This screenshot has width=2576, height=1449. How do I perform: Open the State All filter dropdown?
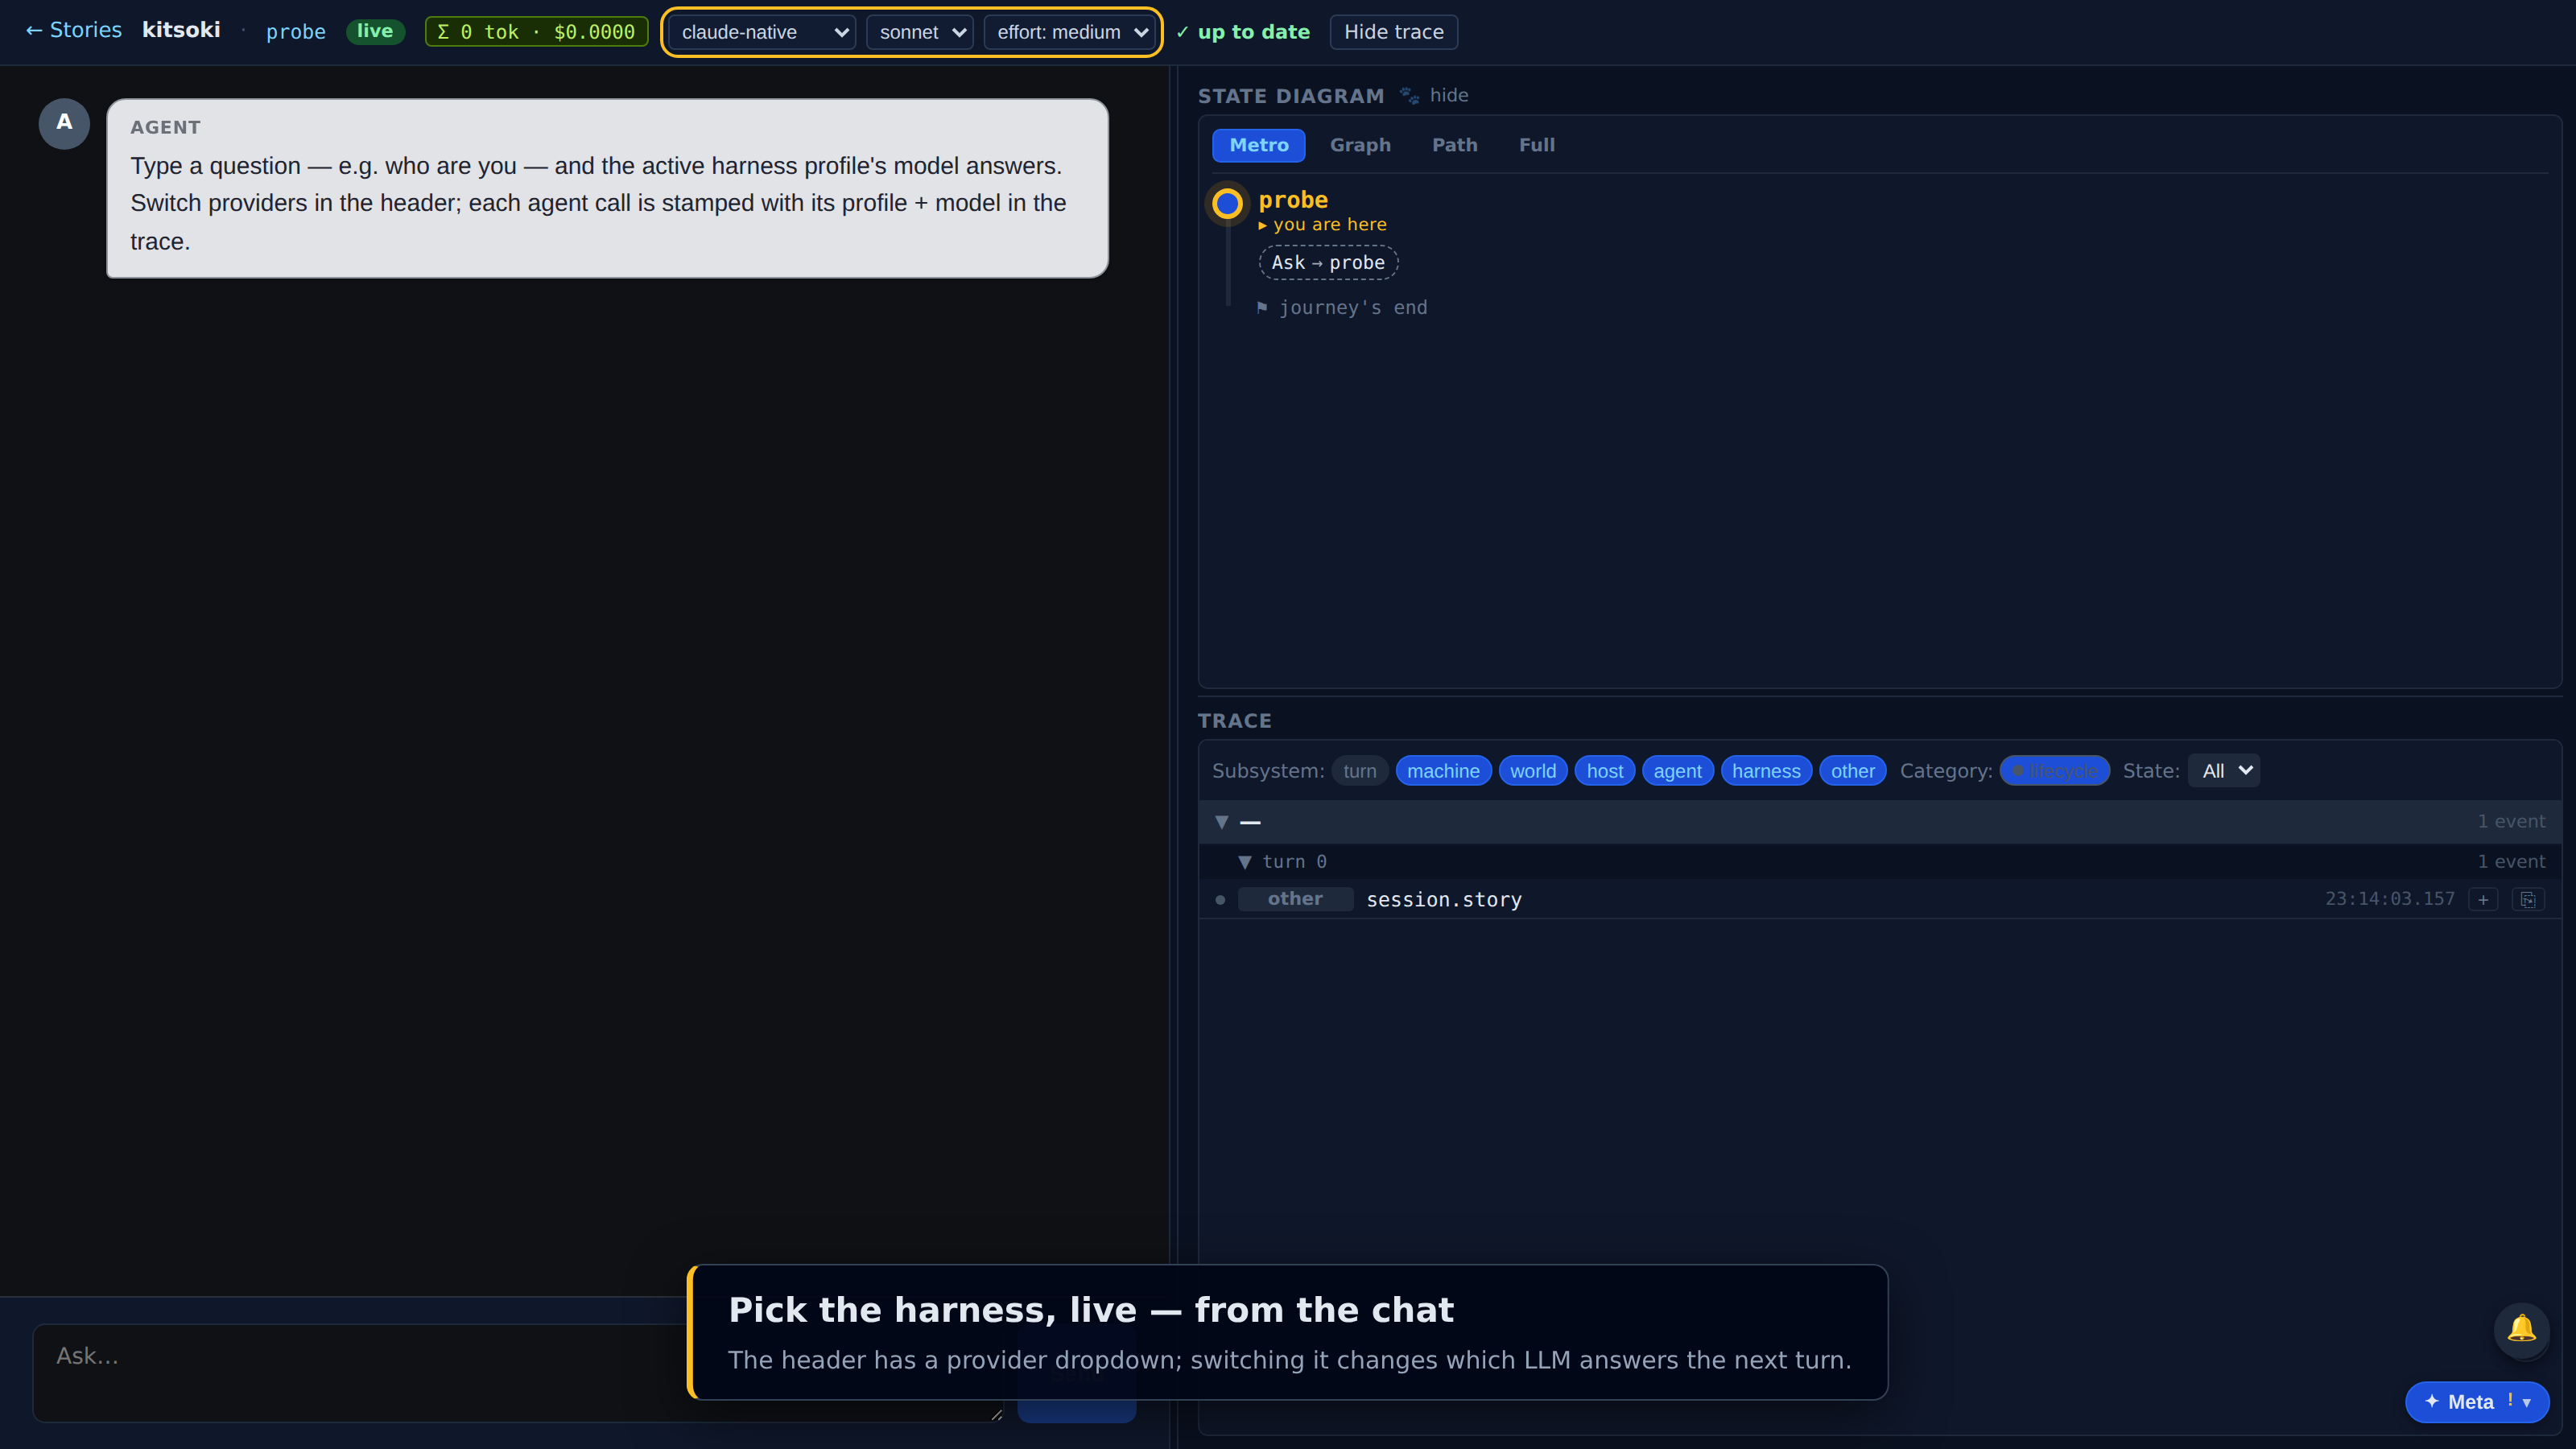(x=2224, y=771)
